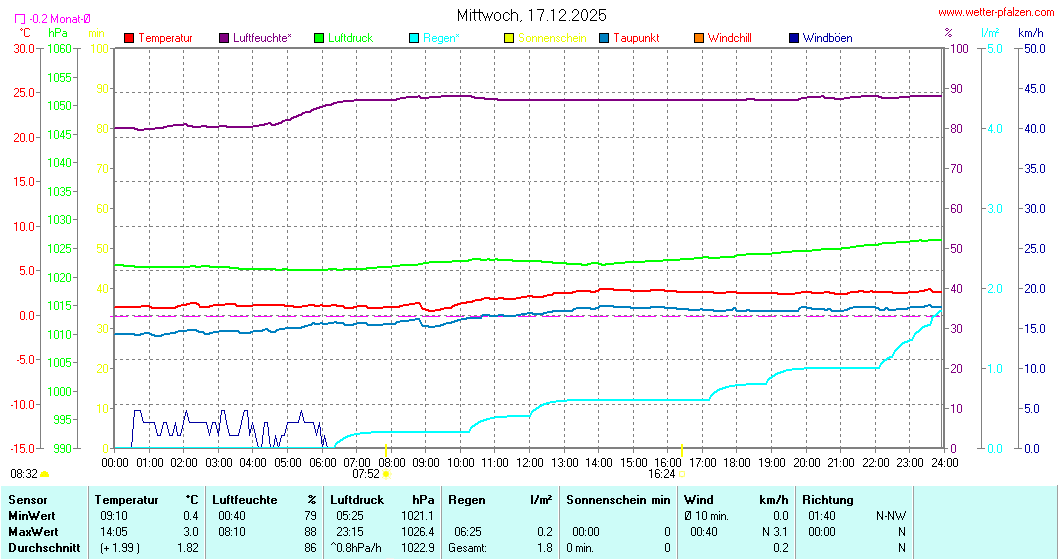
Task: Click the chart title Mittwoch, 17.12.2025
Action: [531, 15]
